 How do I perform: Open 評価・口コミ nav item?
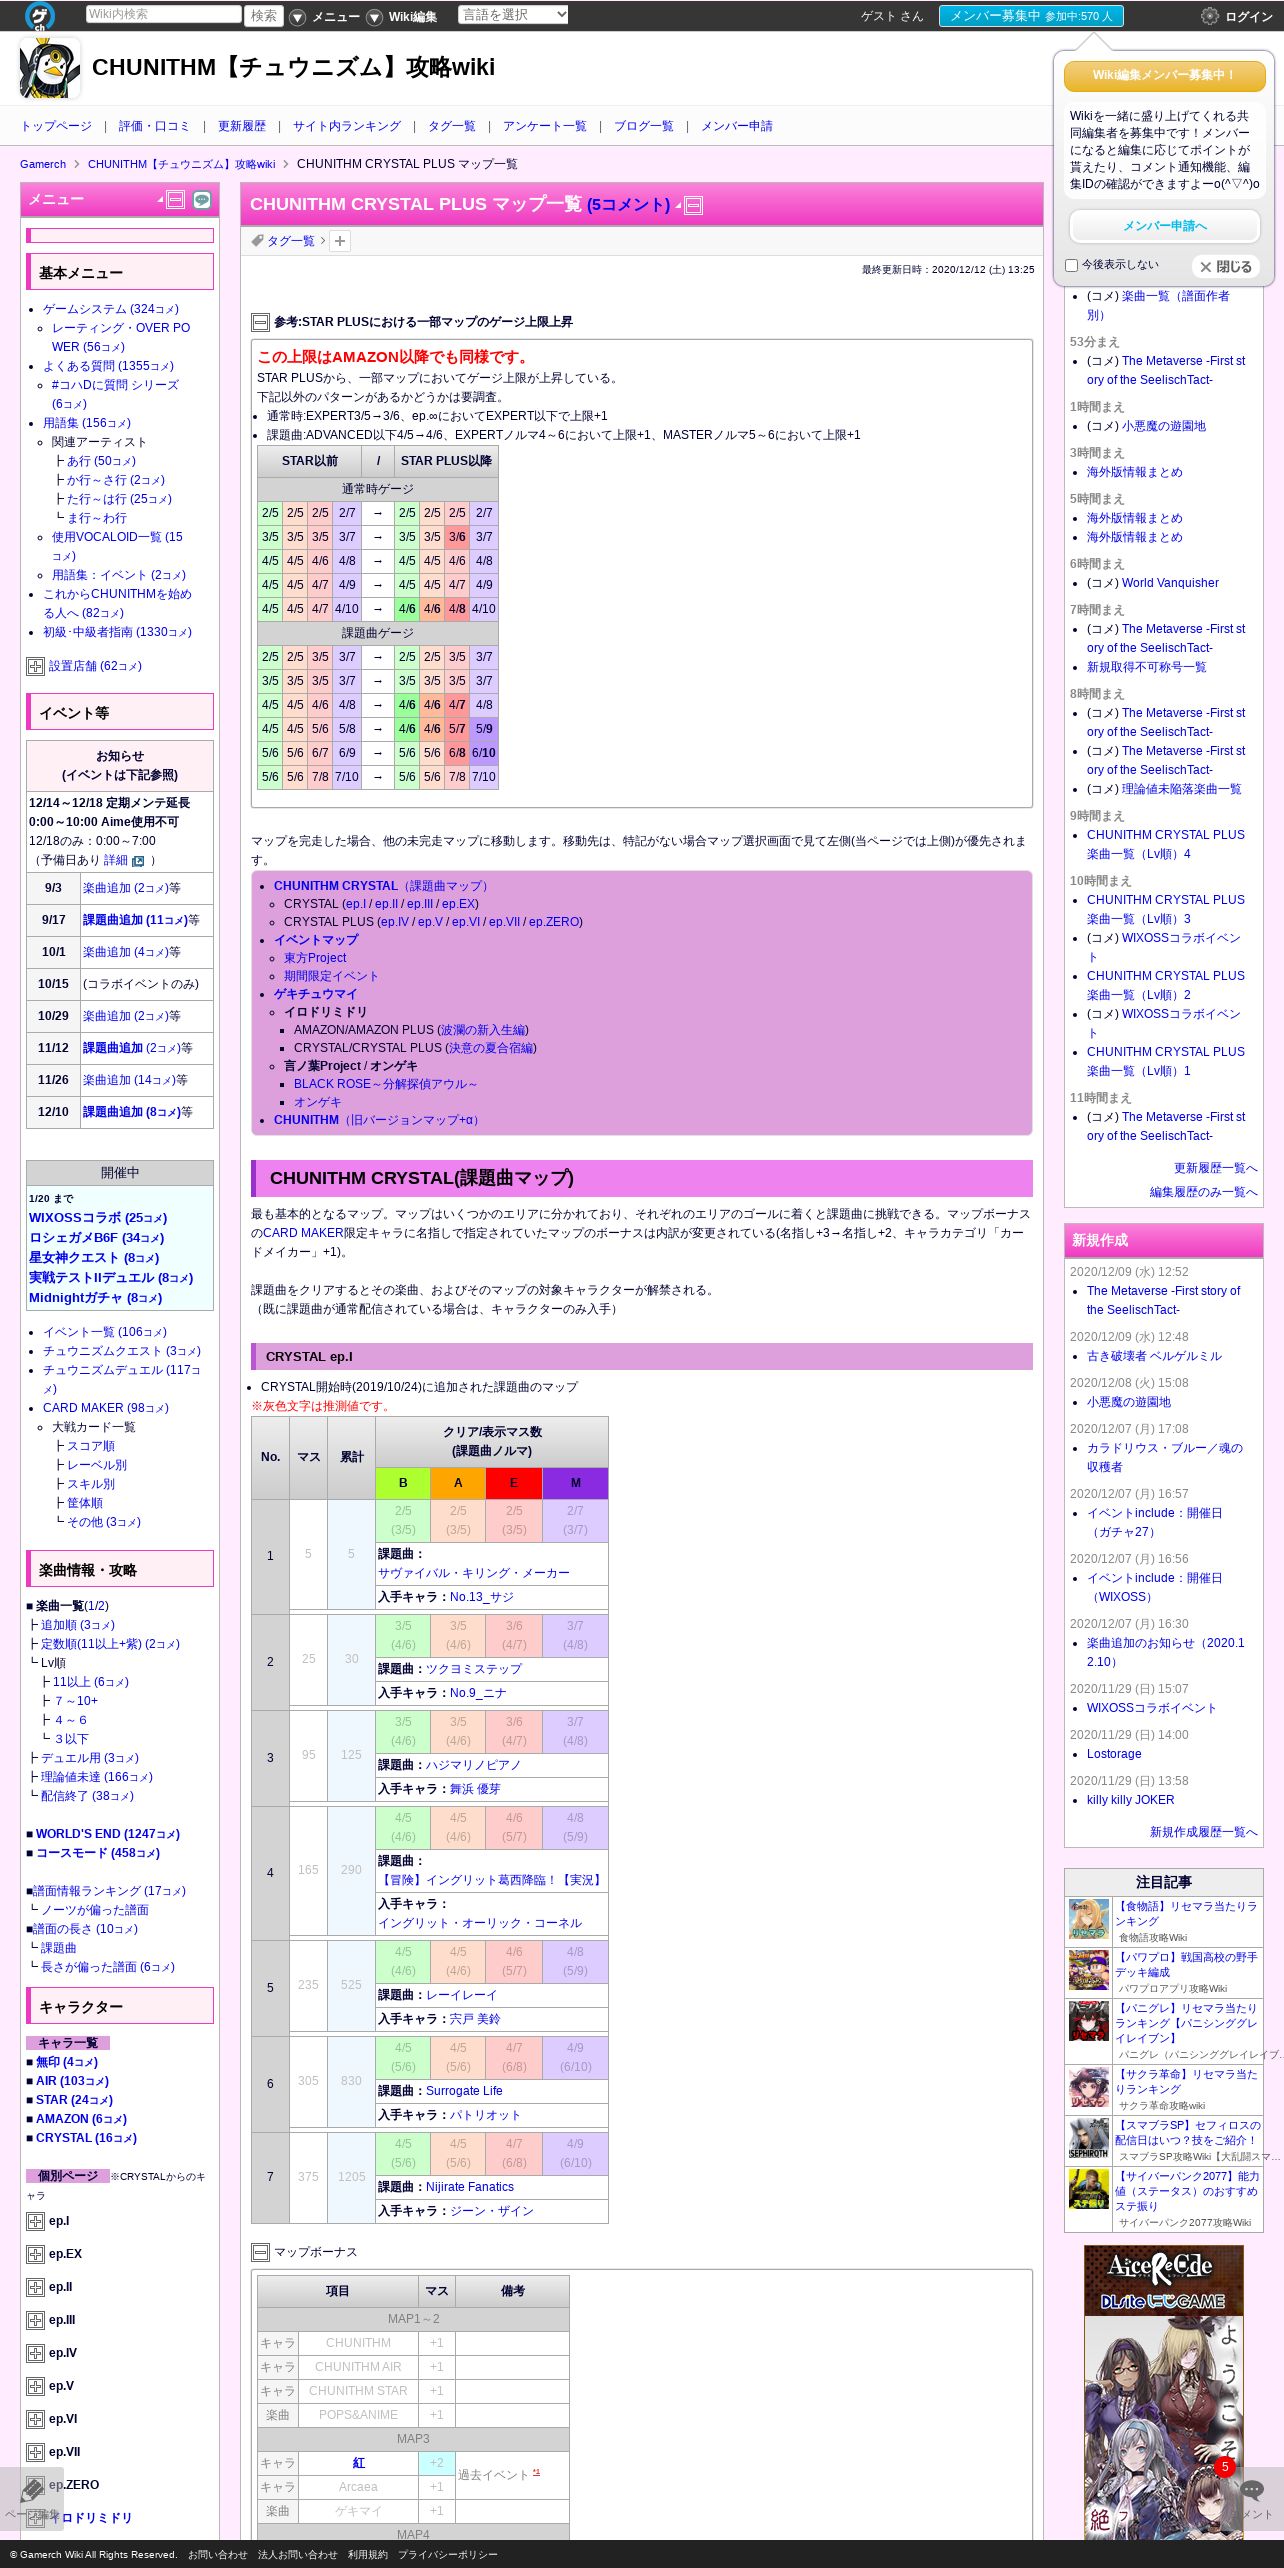click(154, 126)
